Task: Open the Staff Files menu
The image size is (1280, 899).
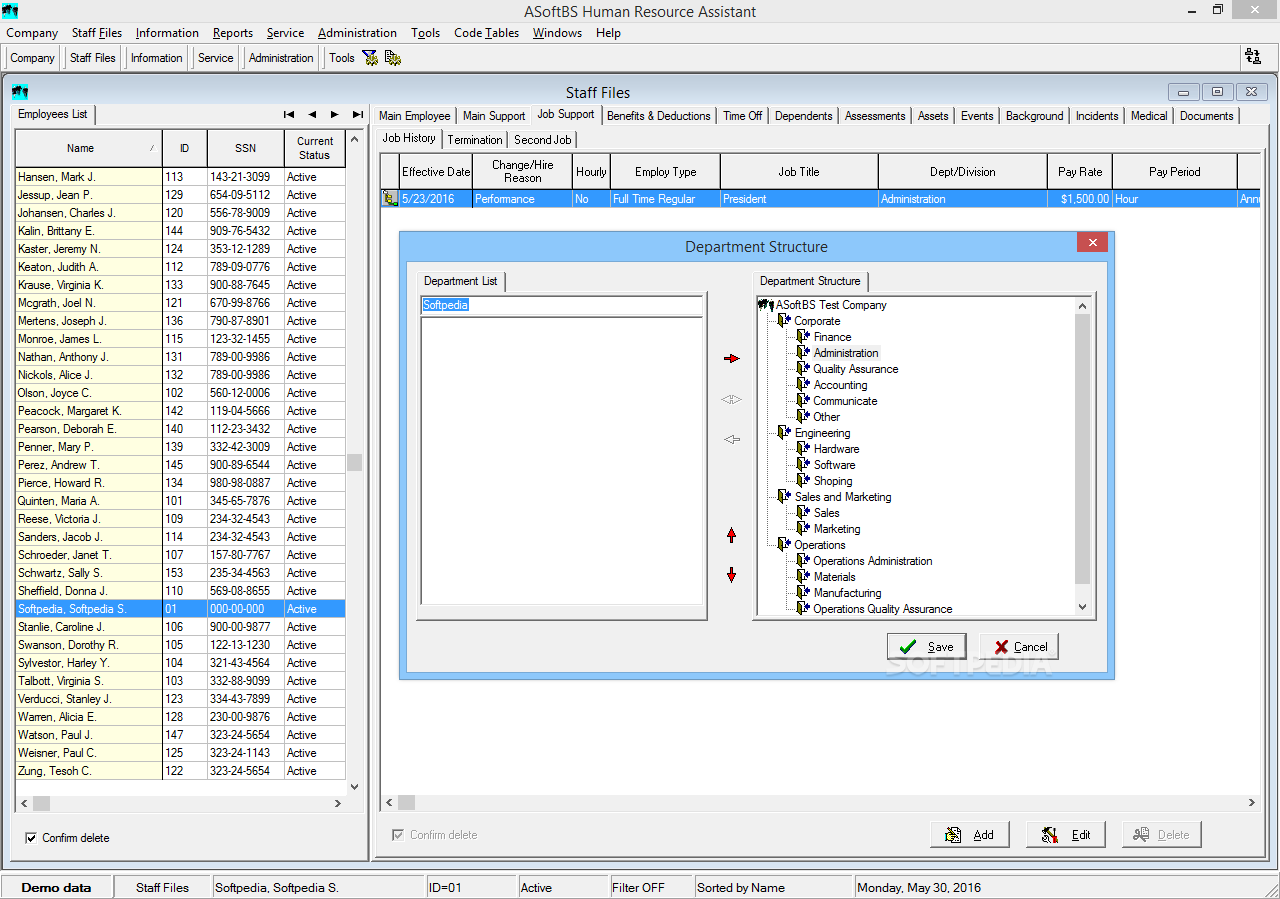Action: [97, 33]
